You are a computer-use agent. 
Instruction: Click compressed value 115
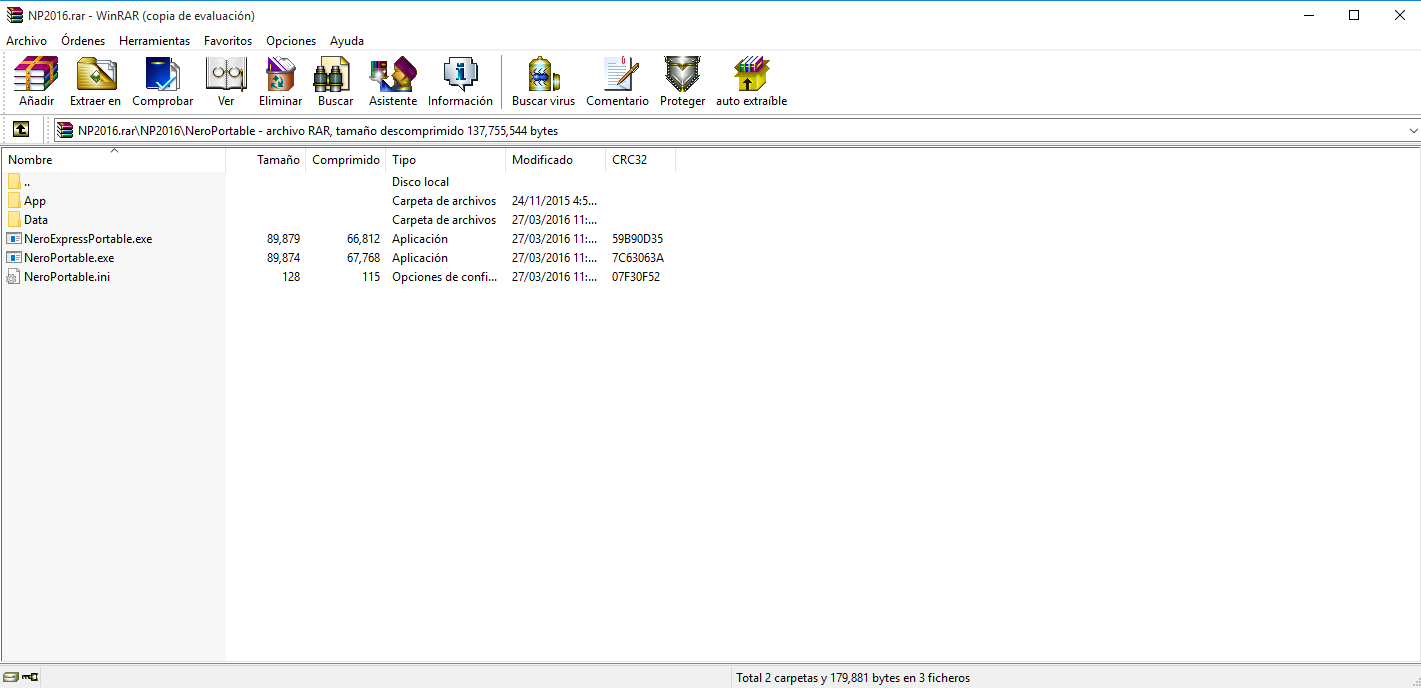coord(371,277)
